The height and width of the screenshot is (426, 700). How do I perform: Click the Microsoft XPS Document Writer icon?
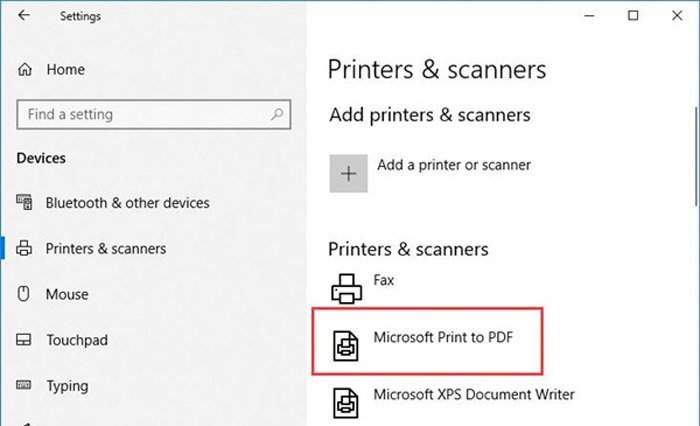pyautogui.click(x=346, y=403)
